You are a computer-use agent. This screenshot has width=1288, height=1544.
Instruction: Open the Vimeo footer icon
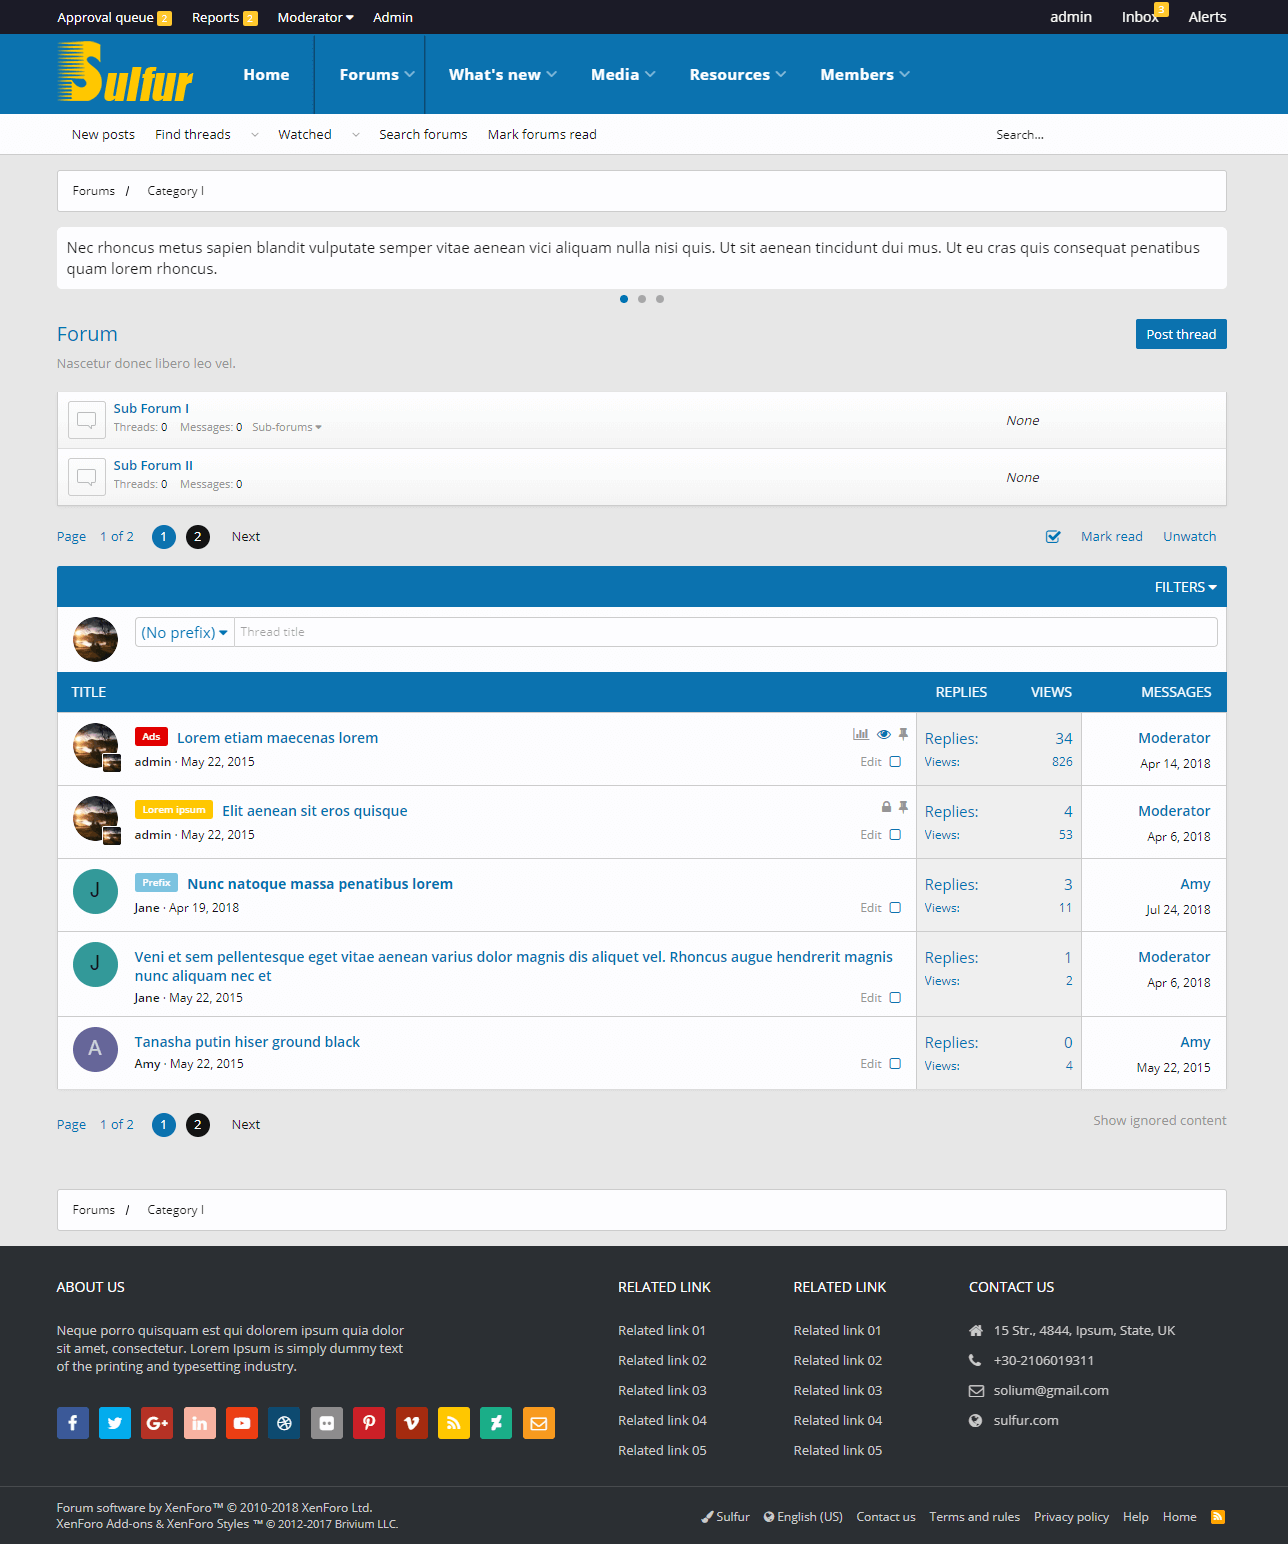pyautogui.click(x=411, y=1423)
